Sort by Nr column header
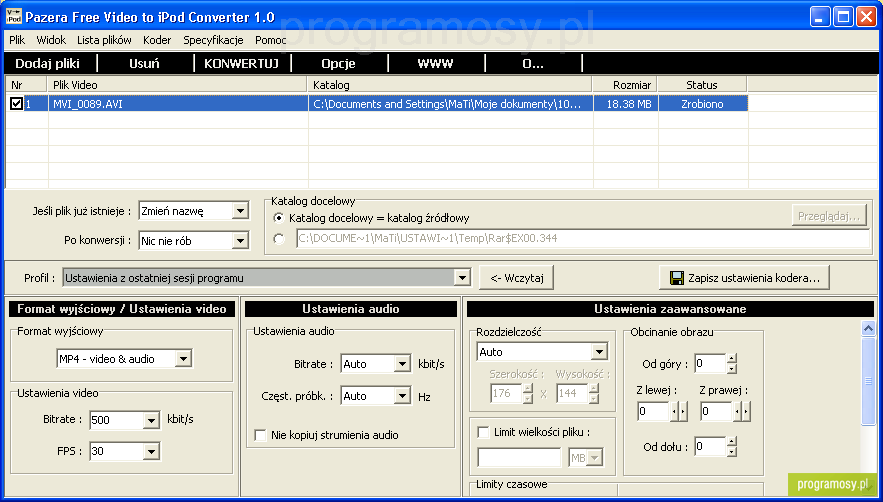The image size is (883, 502). click(26, 85)
